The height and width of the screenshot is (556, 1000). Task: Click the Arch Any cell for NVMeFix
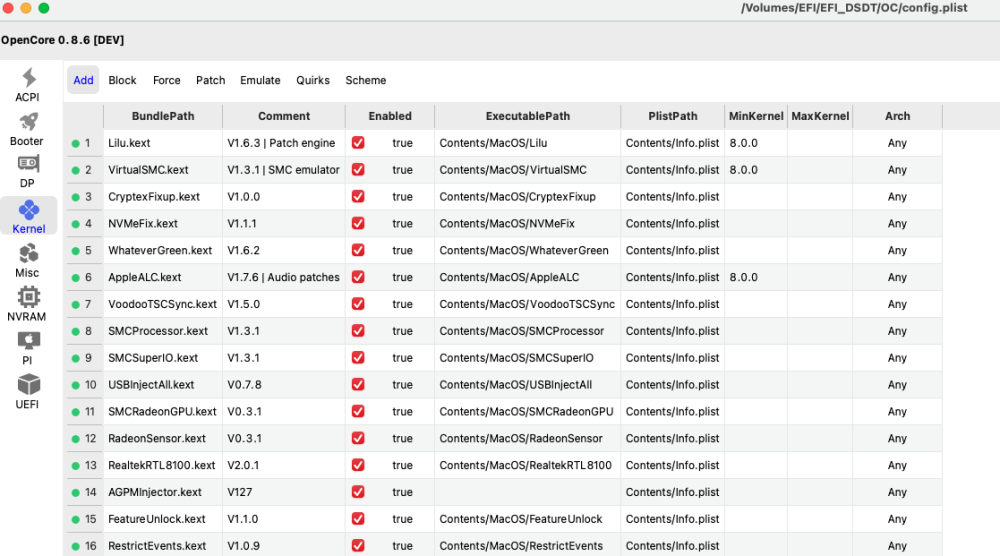pos(897,223)
